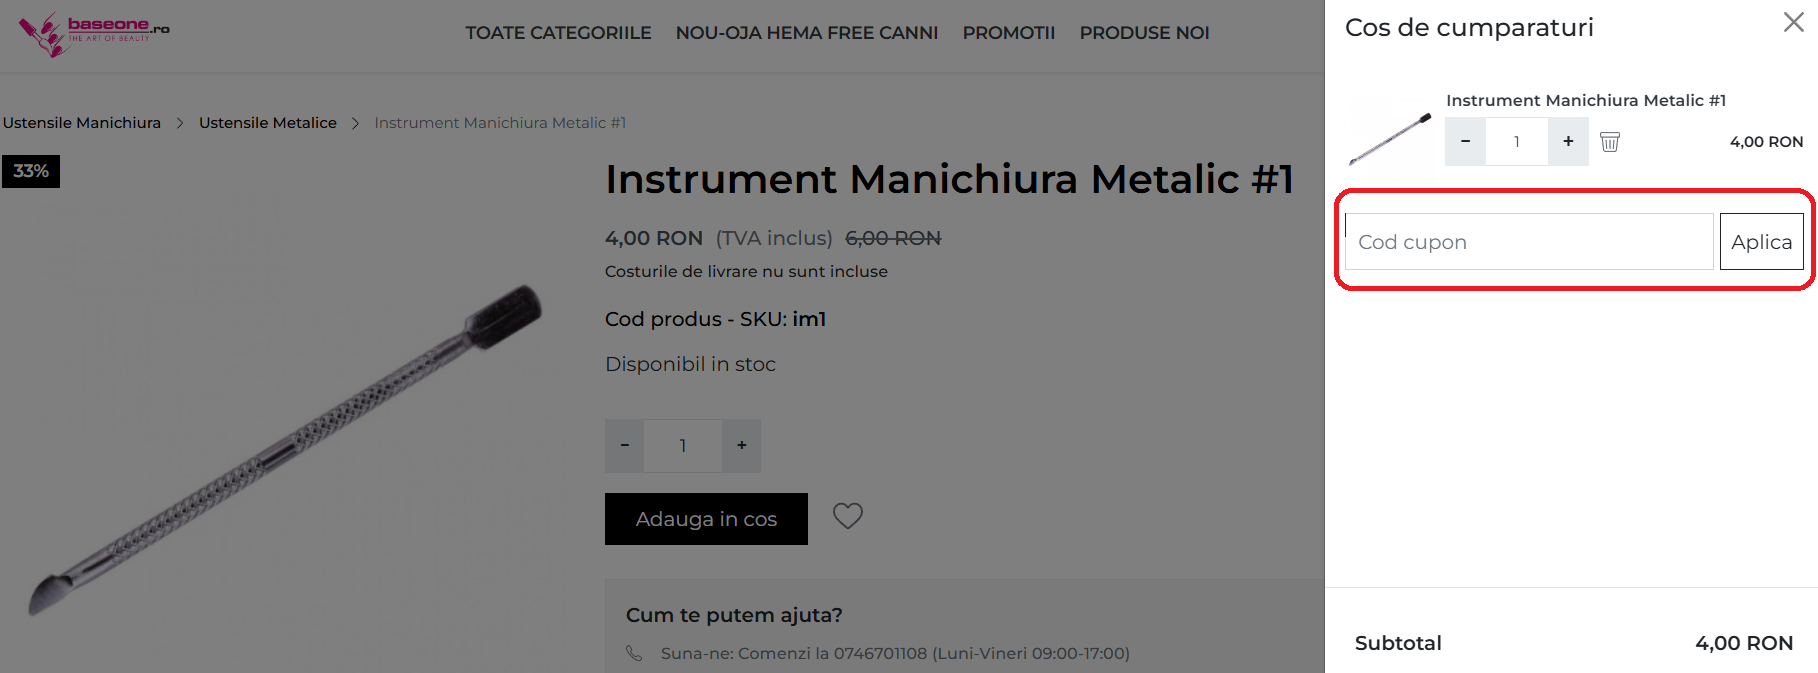Increase cart item quantity with plus

click(x=1568, y=142)
